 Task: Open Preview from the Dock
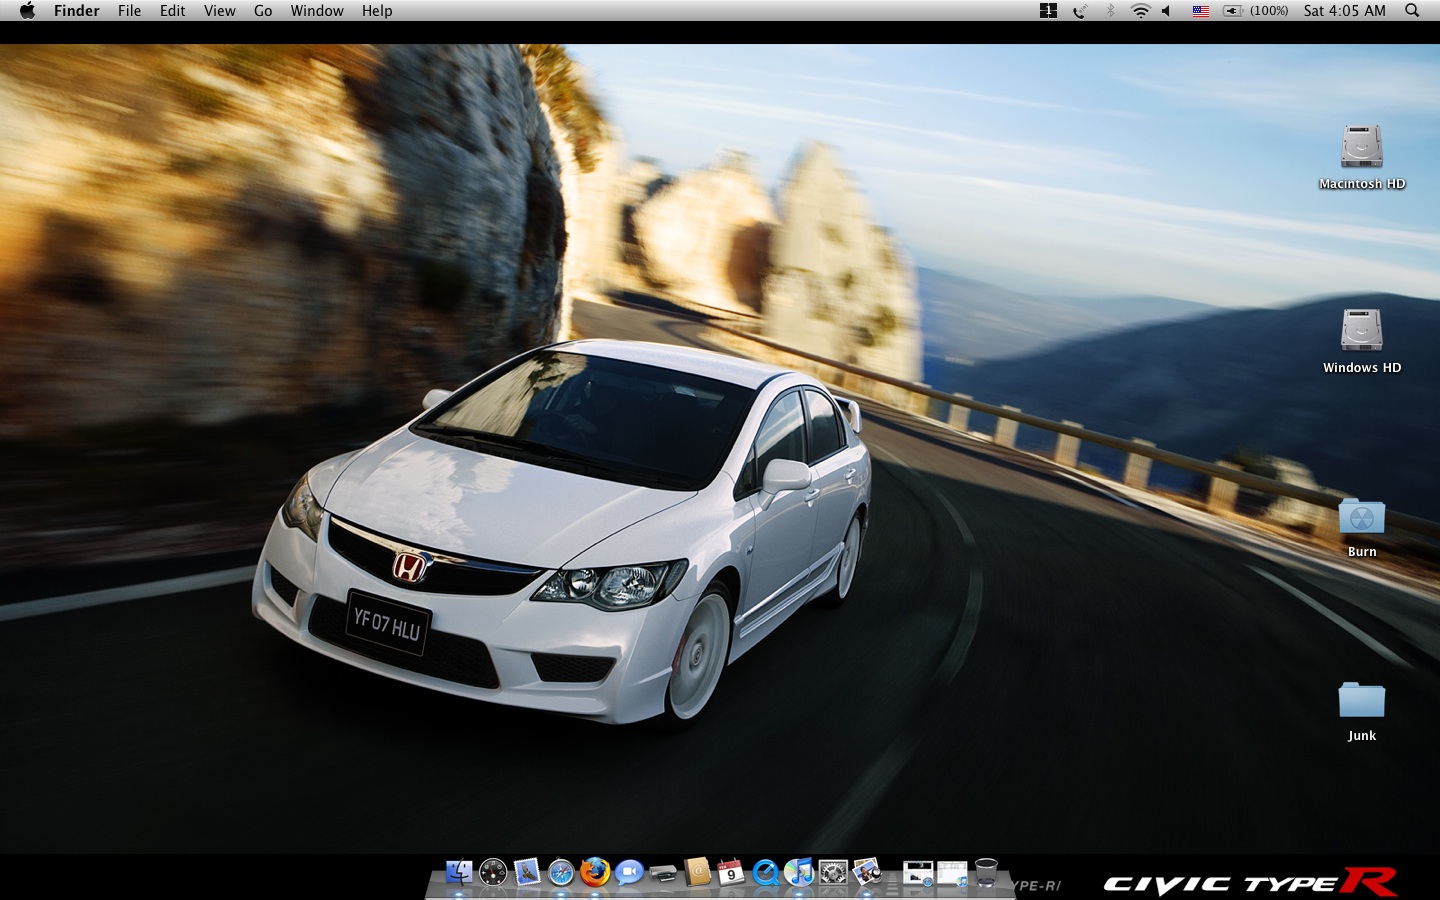[x=867, y=872]
